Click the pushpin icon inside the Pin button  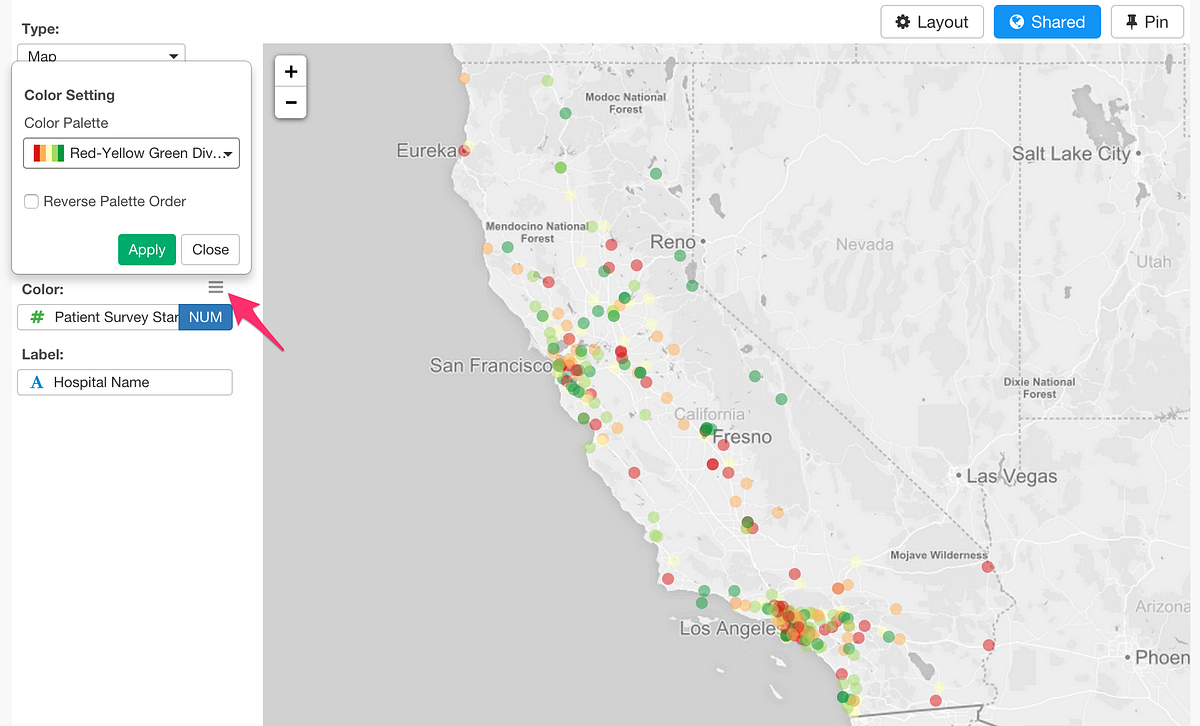tap(1133, 21)
